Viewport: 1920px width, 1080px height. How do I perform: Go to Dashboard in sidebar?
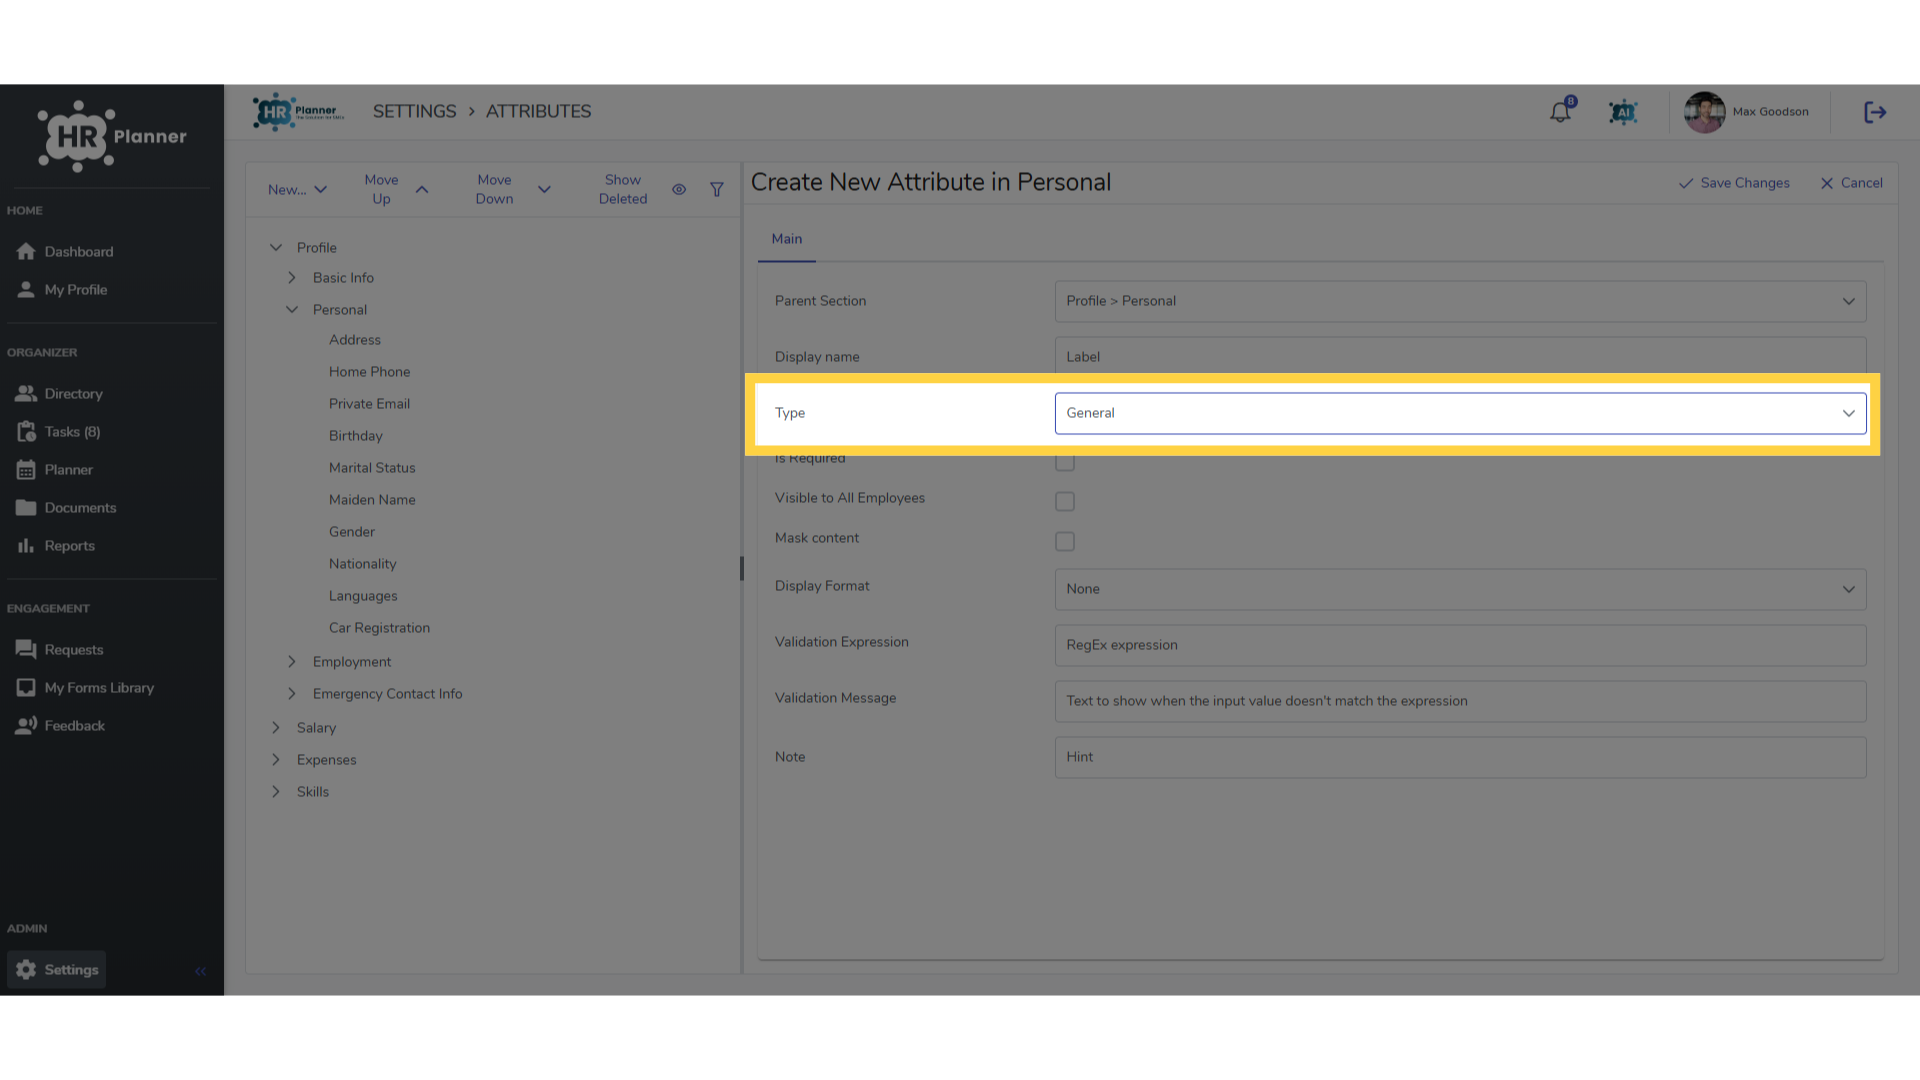[x=65, y=251]
